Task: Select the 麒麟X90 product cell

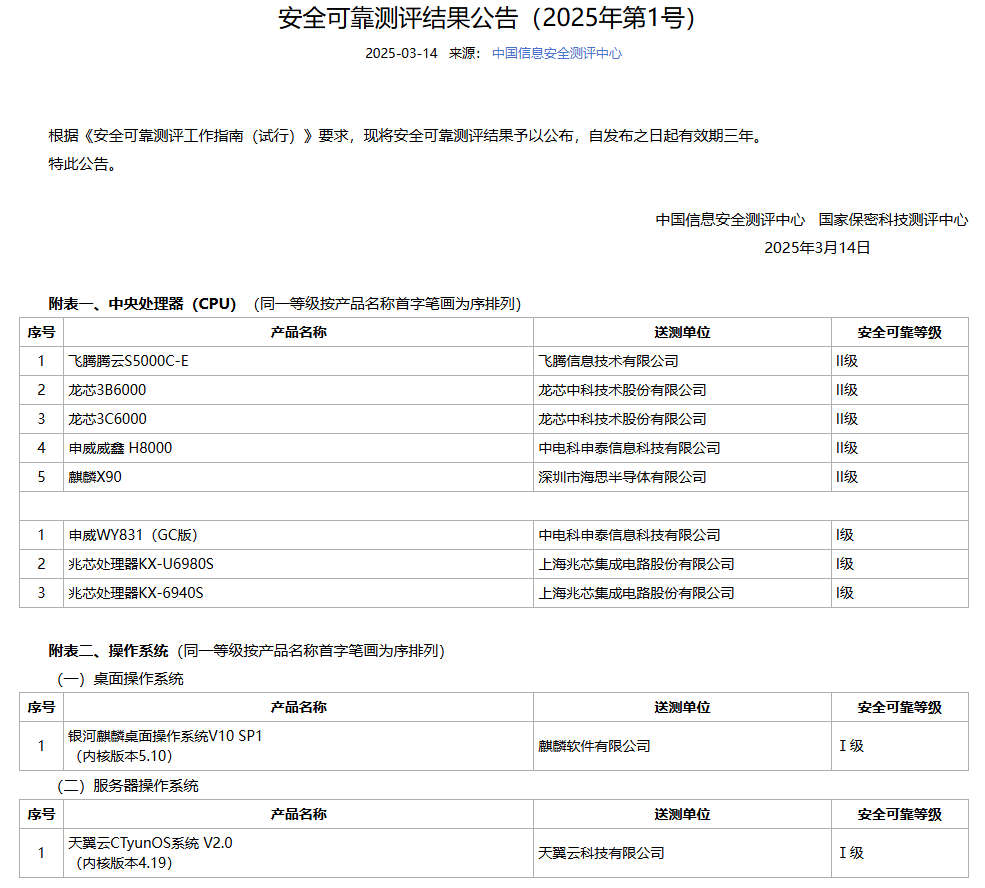Action: (x=95, y=477)
